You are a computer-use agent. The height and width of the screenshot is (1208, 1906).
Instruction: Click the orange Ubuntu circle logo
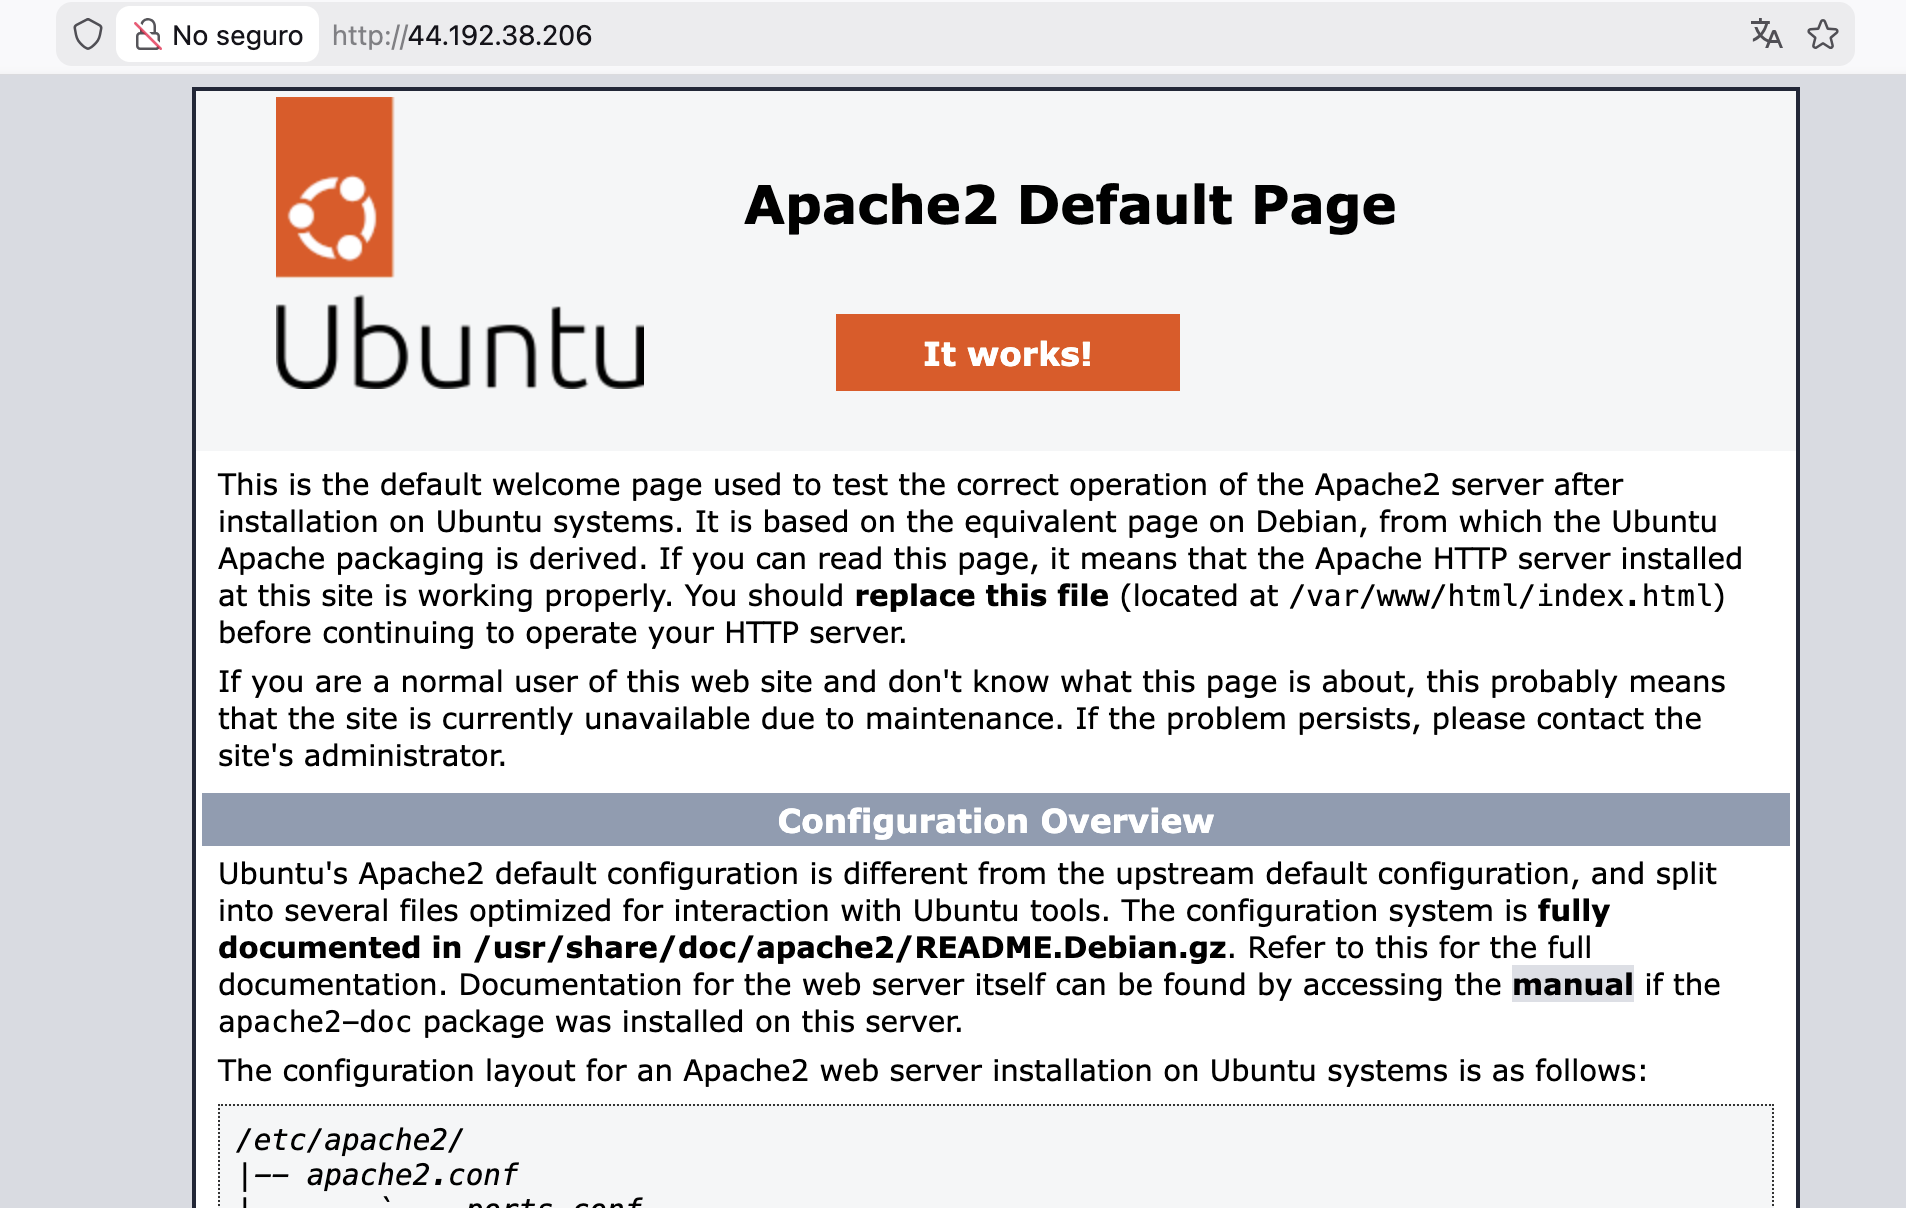[334, 187]
